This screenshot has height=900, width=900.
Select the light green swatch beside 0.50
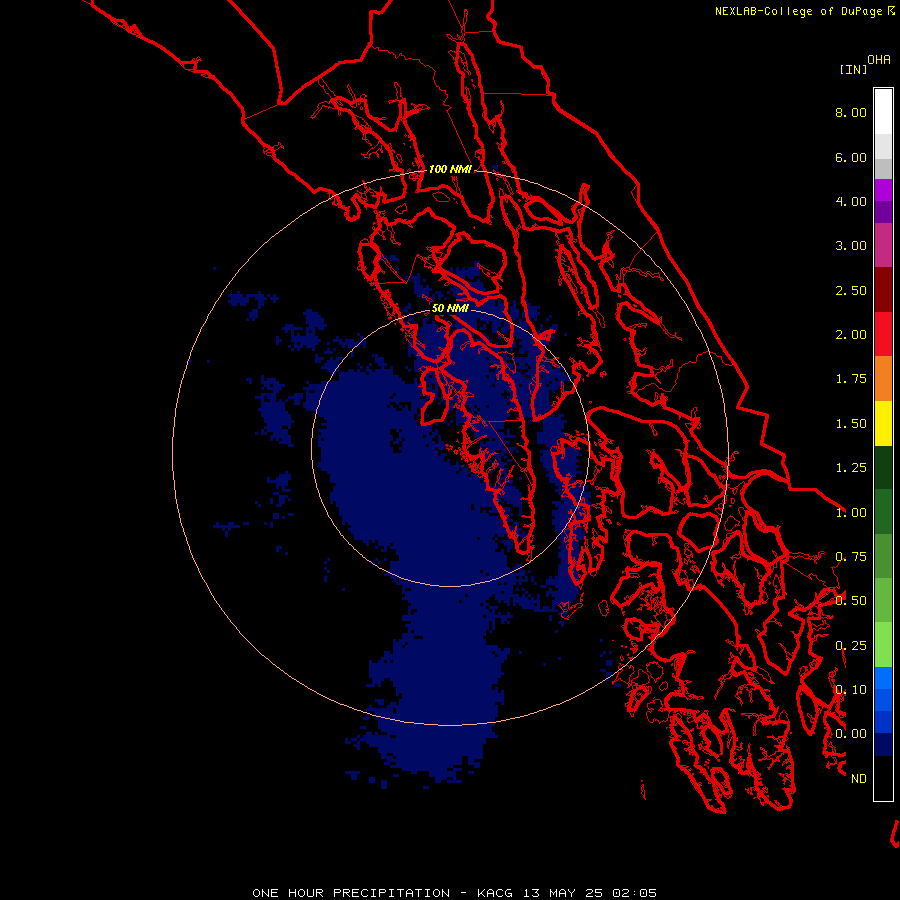click(x=883, y=600)
